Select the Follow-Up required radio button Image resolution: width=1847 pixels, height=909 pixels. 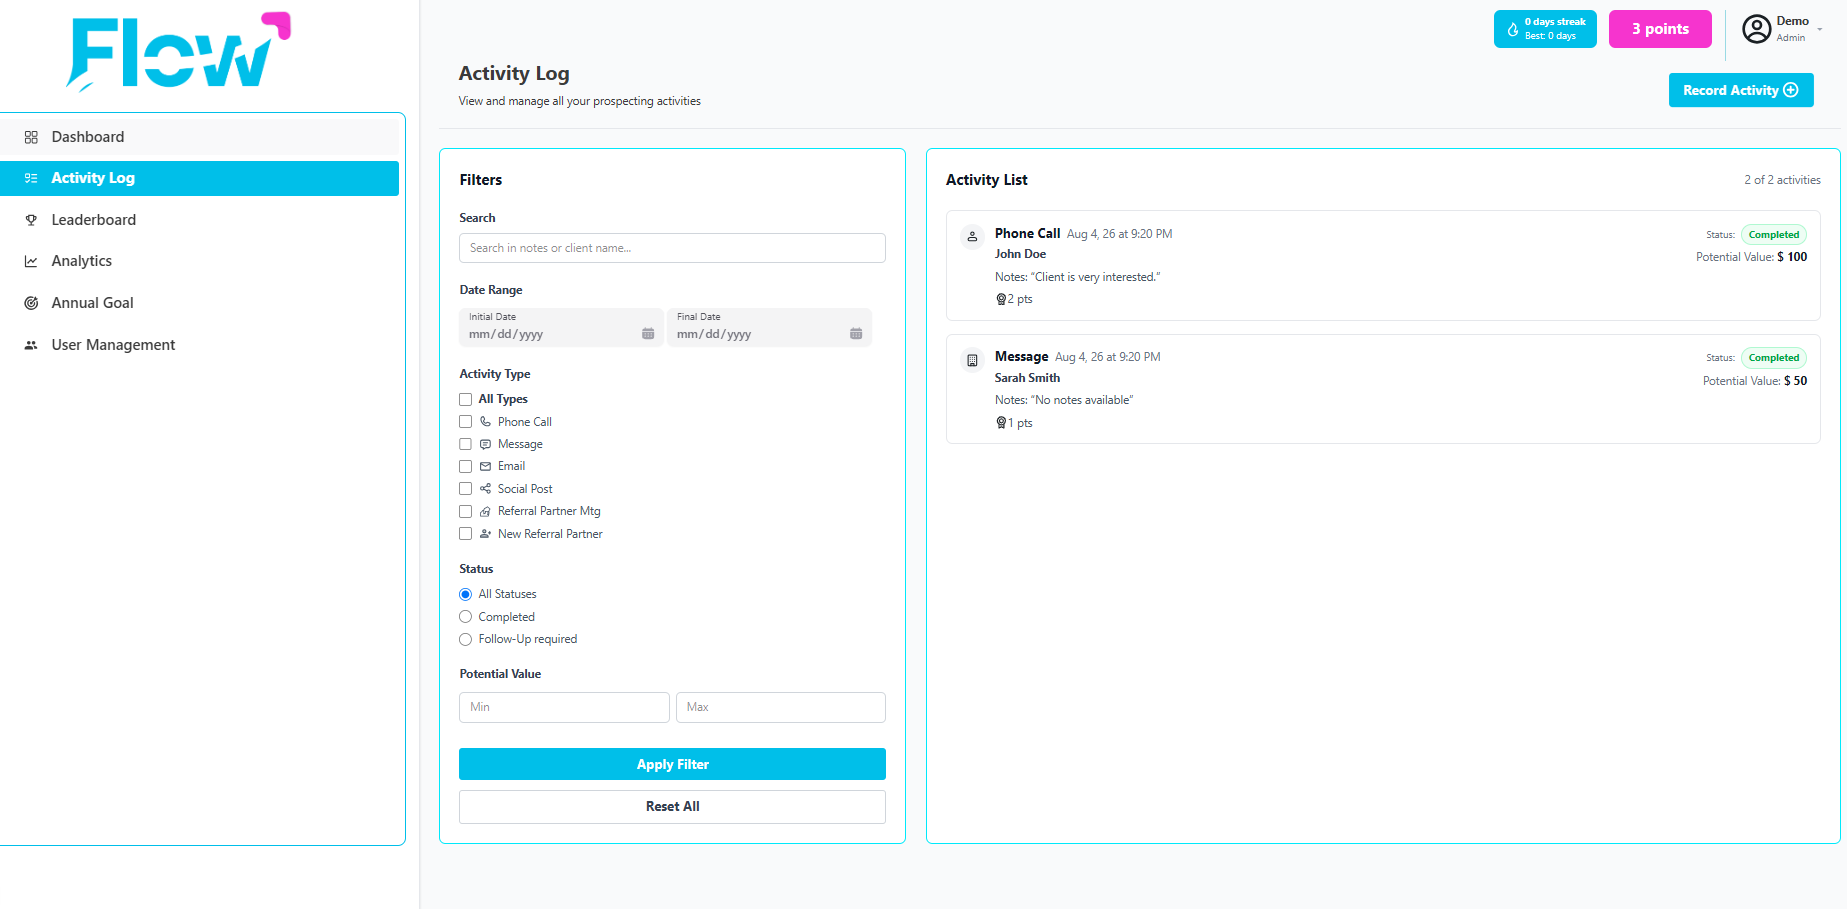pyautogui.click(x=465, y=639)
